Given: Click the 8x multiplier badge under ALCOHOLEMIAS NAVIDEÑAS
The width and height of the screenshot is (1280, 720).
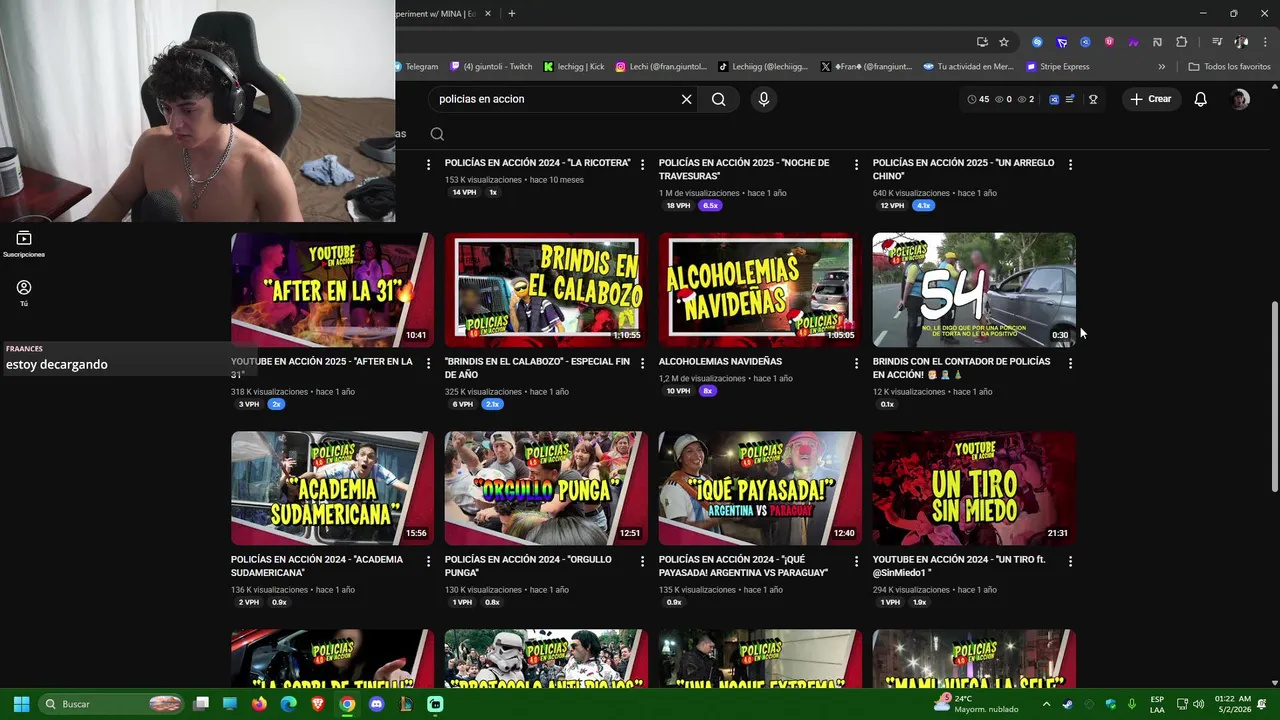Looking at the screenshot, I should coord(707,391).
